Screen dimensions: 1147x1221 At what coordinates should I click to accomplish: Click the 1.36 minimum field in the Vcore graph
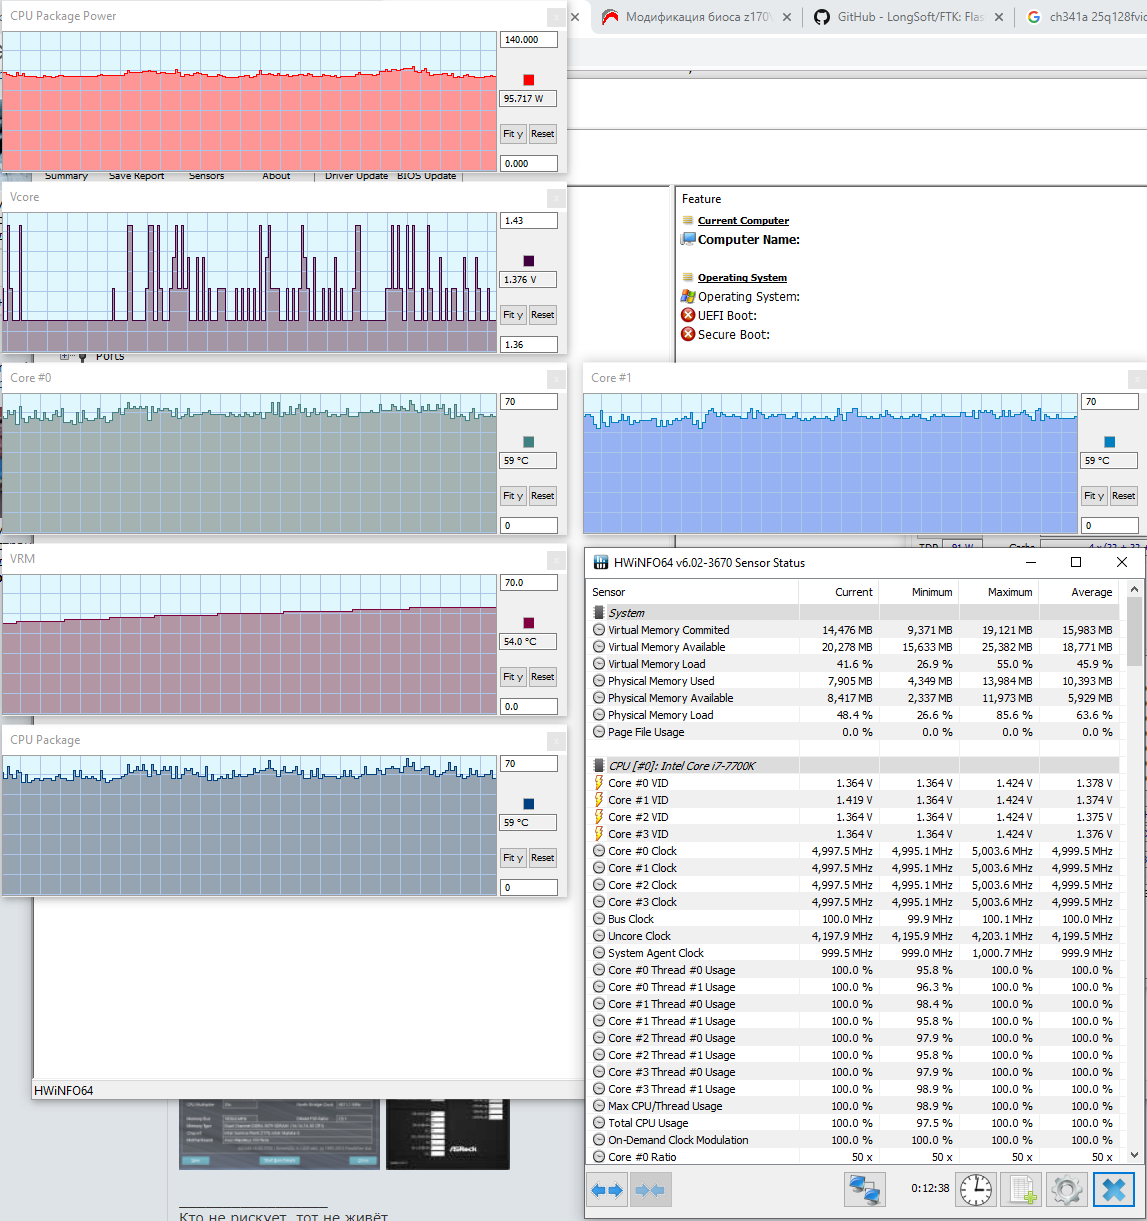point(528,344)
